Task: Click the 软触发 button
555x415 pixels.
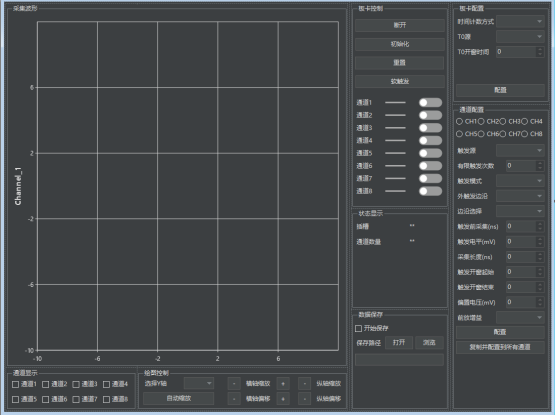Action: coord(400,81)
